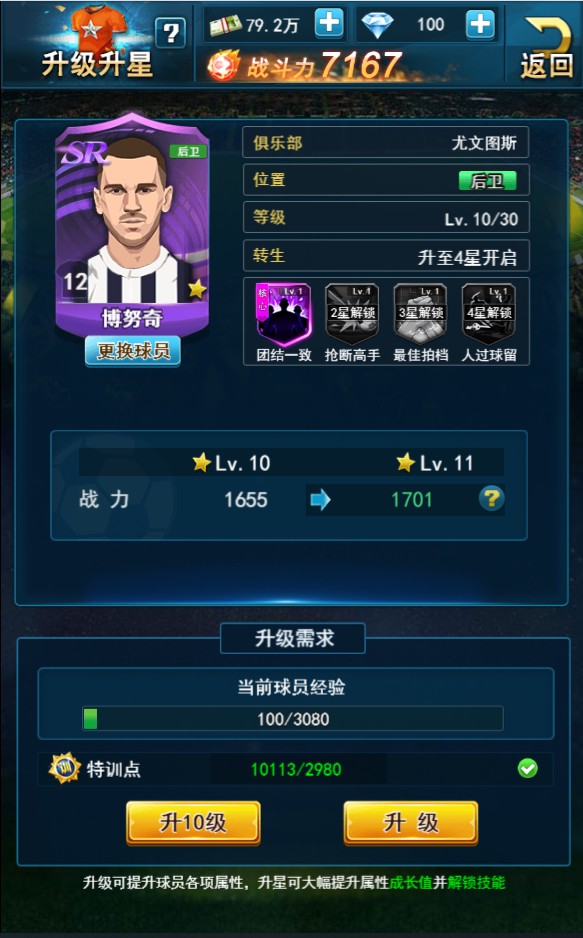Viewport: 583px width, 938px height.
Task: Add diamonds with the plus beside 100
Action: point(480,25)
